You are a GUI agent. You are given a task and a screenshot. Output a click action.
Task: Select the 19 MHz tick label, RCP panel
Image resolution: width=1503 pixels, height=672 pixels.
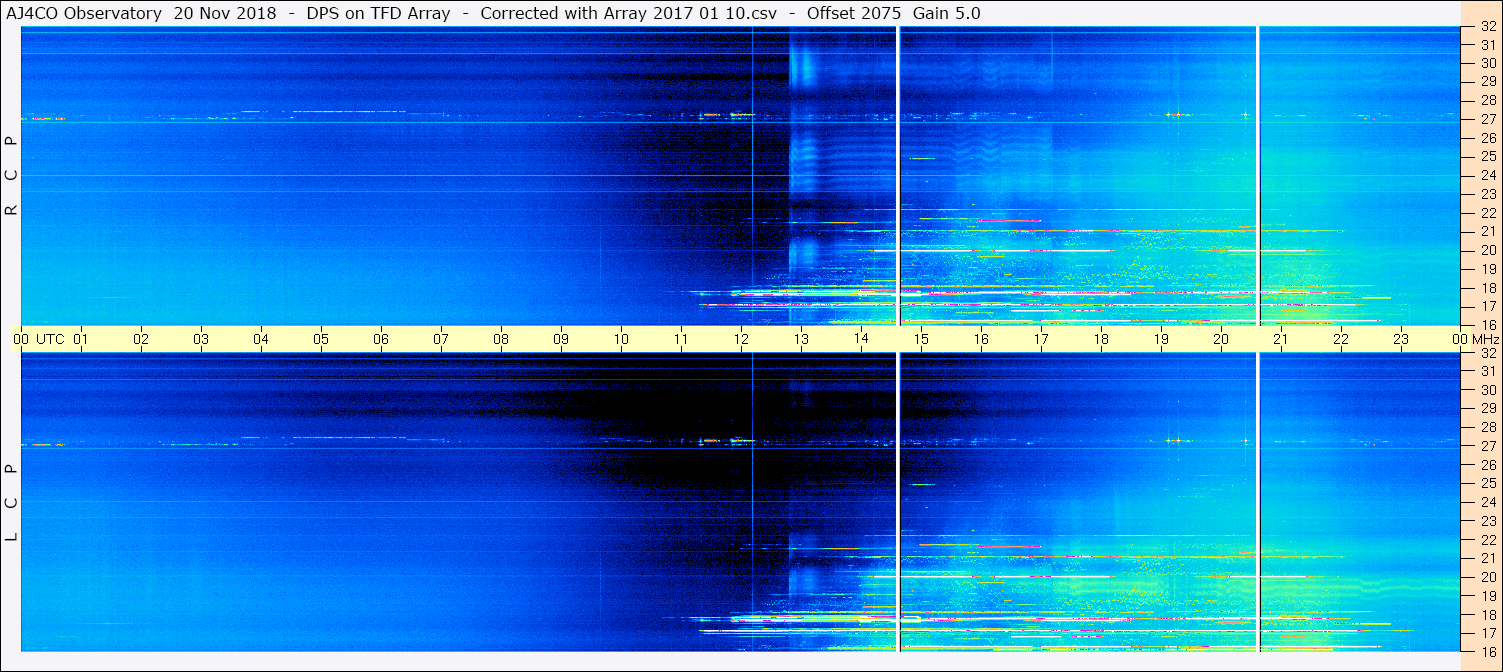coord(1487,269)
